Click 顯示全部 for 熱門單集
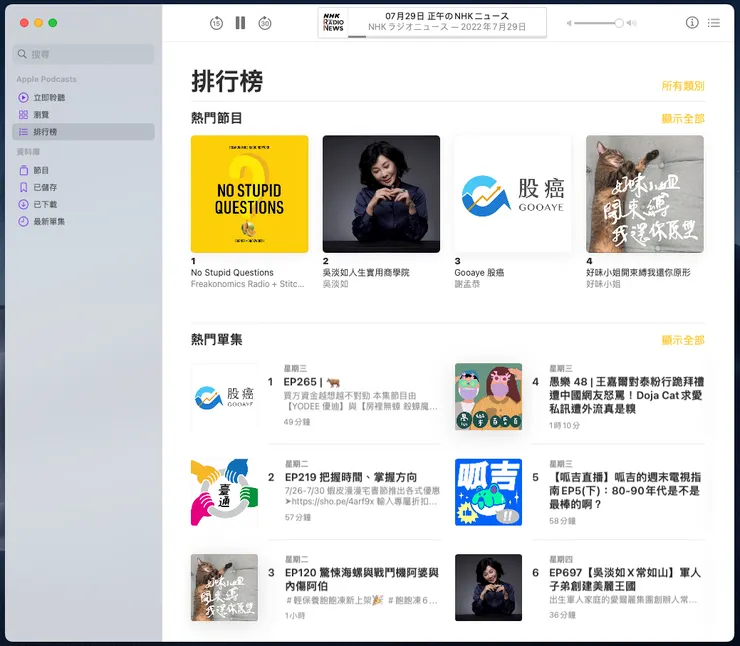 tap(682, 340)
